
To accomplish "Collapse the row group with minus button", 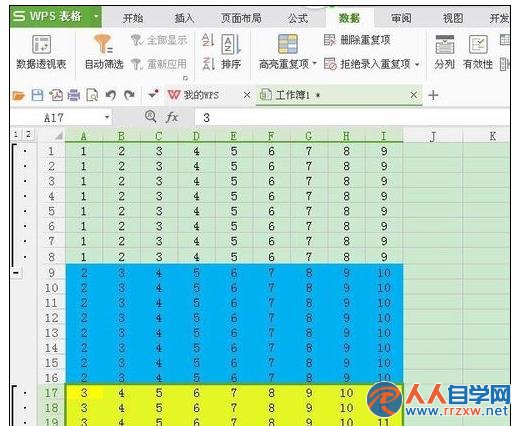I will tap(16, 273).
